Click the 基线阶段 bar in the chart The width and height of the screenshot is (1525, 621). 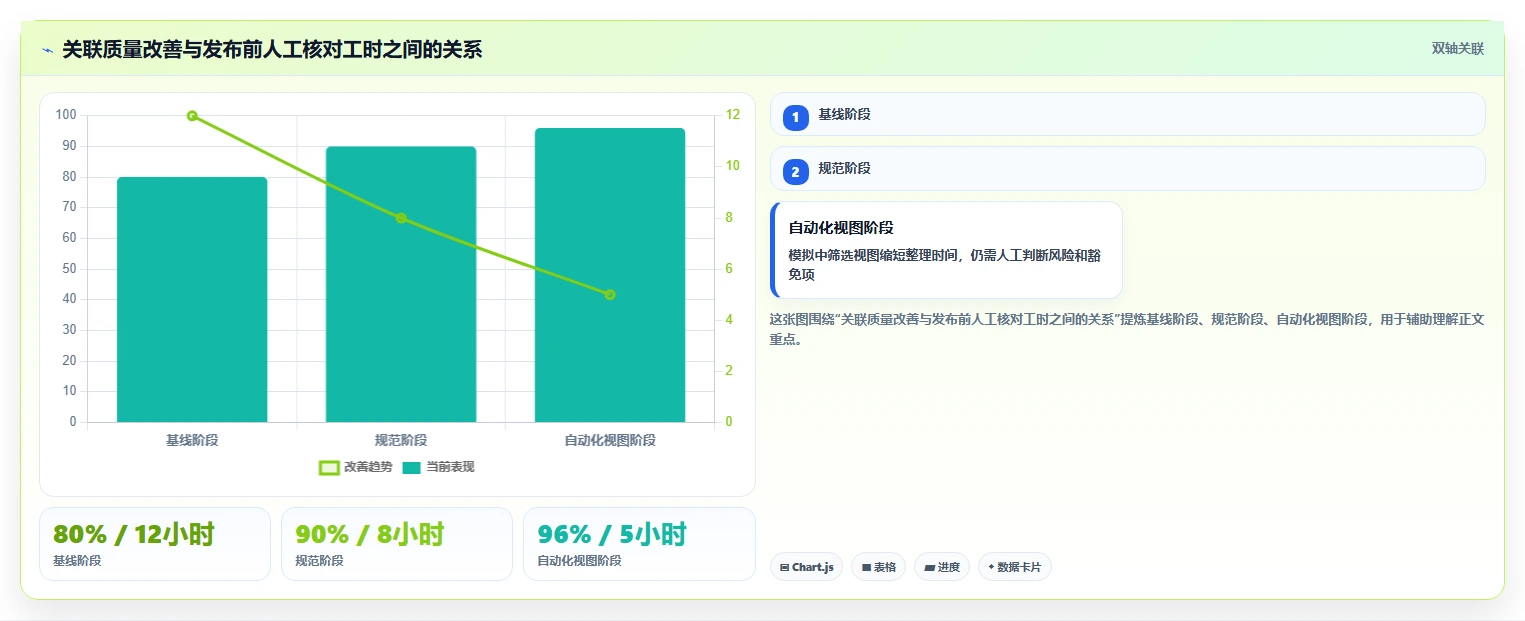192,299
